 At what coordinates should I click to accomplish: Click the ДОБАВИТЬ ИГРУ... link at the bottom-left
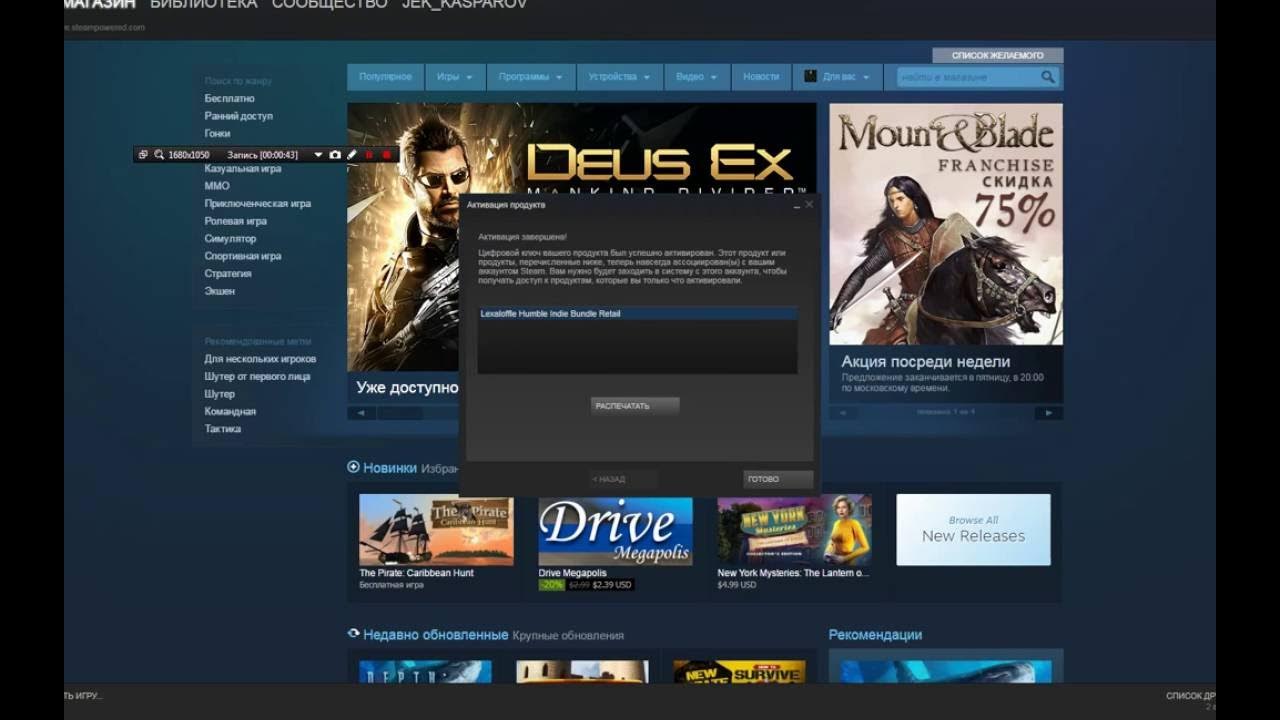coord(83,696)
